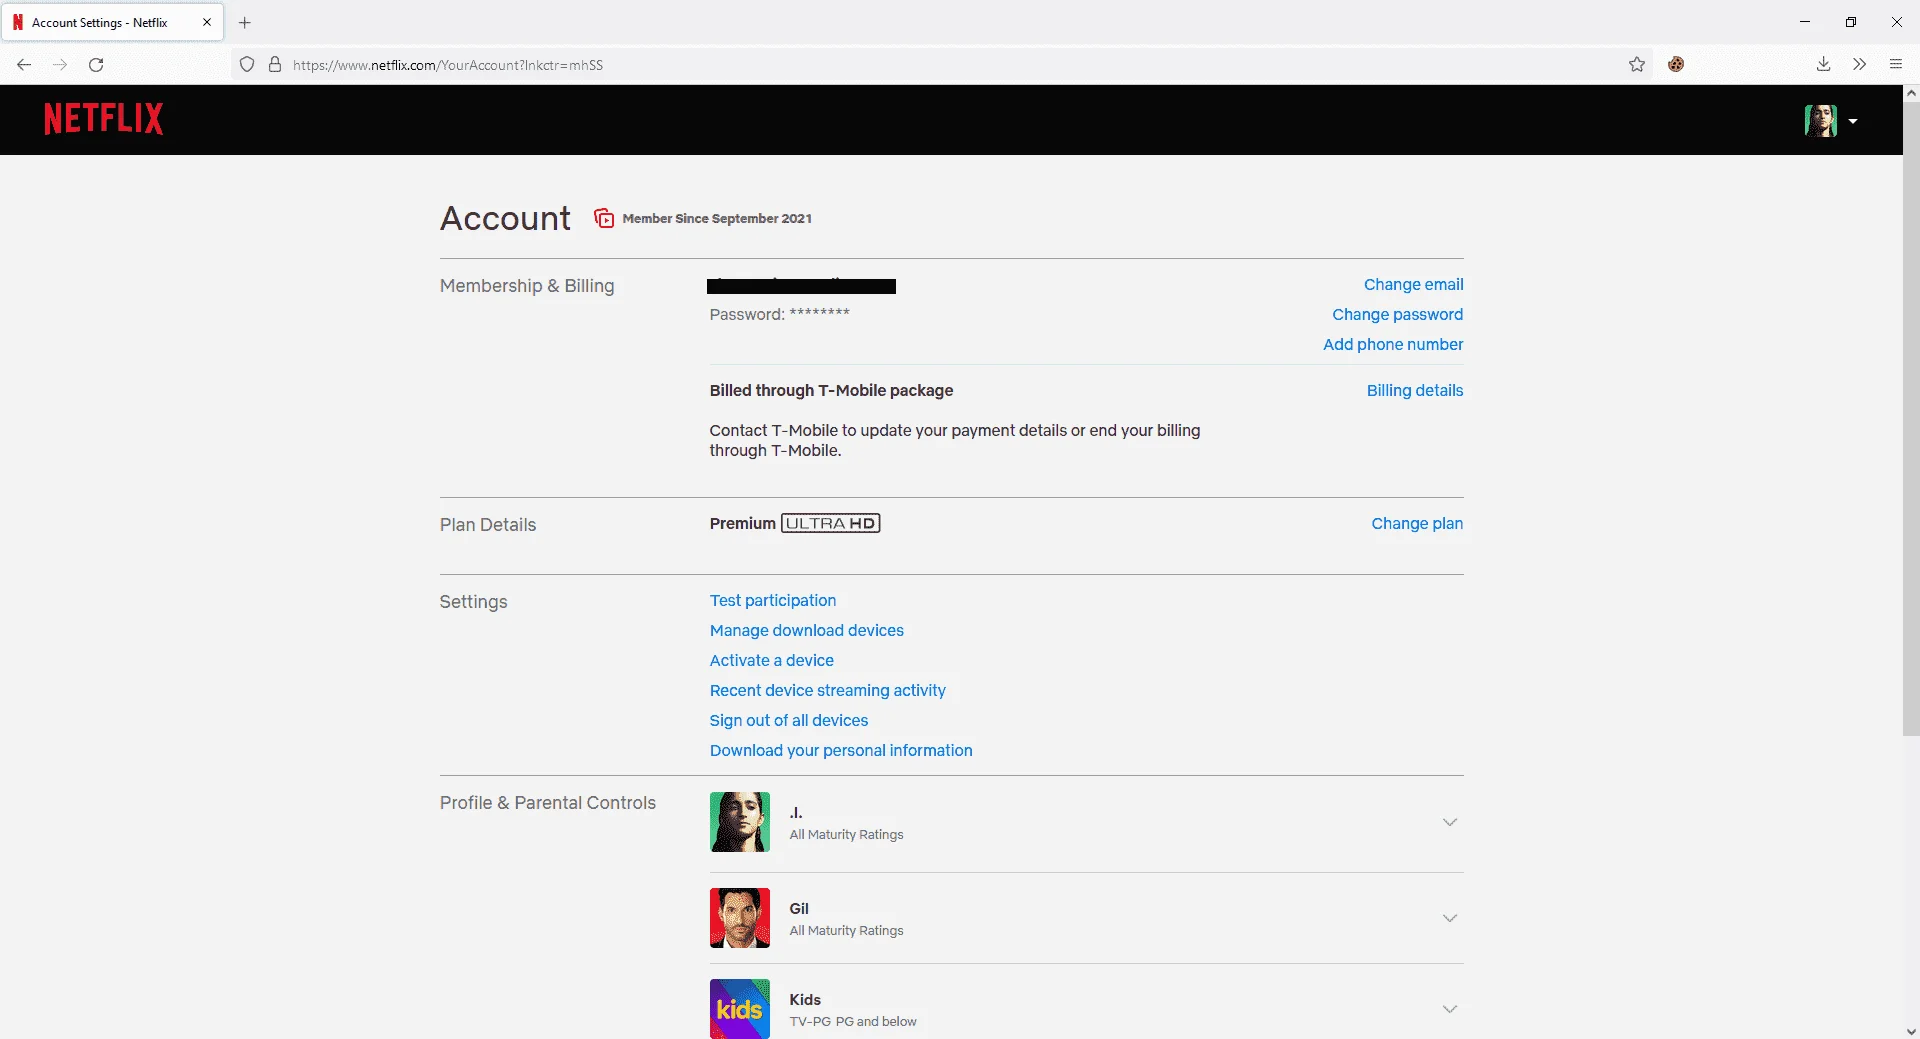1920x1039 pixels.
Task: Reload the page with the refresh icon
Action: point(96,65)
